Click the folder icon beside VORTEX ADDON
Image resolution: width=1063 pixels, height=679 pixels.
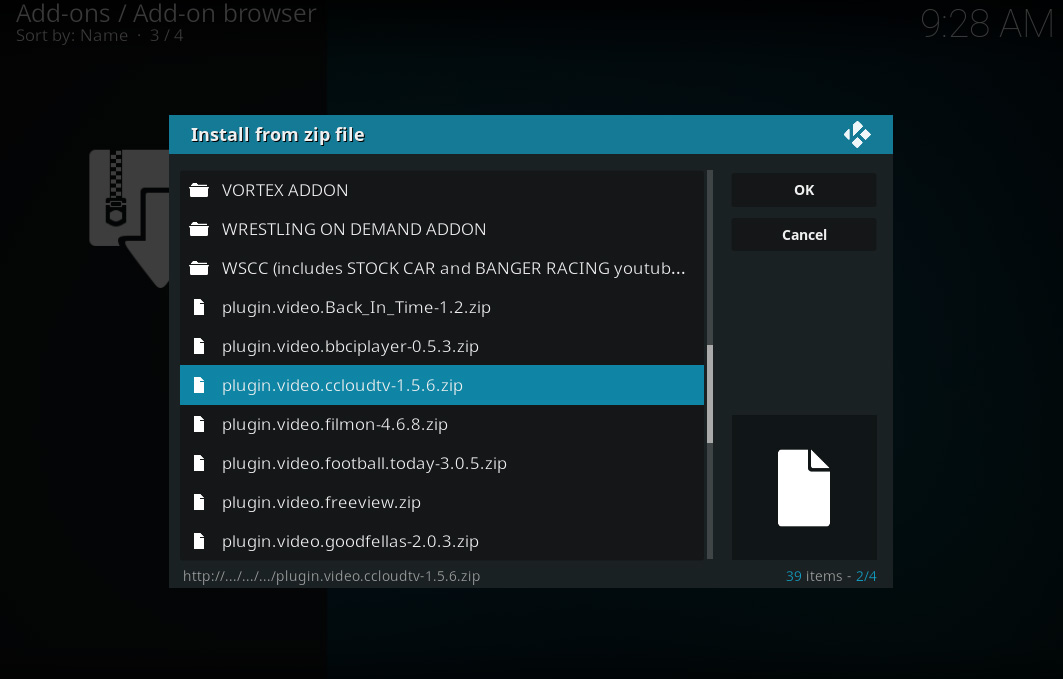[199, 190]
